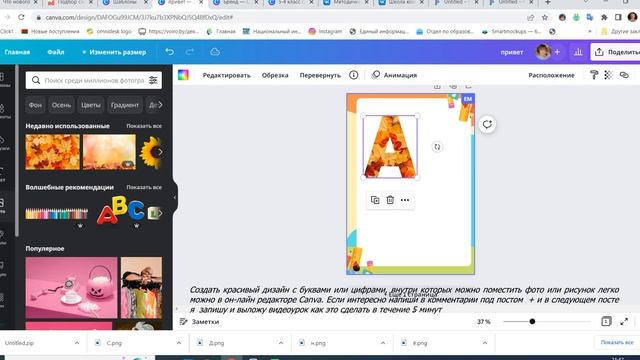Click the undo arrow icon
Screen dimensions: 640x360
[x=169, y=52]
